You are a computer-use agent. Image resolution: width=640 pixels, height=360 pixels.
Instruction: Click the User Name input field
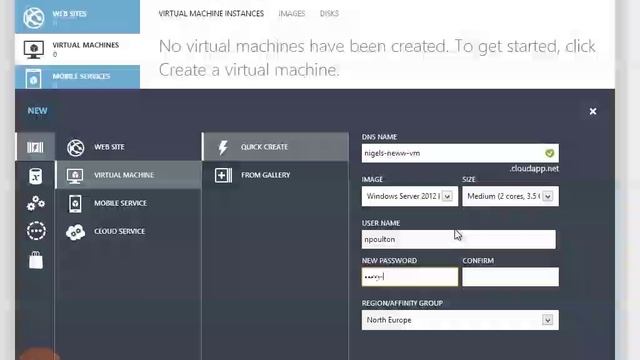pos(458,240)
